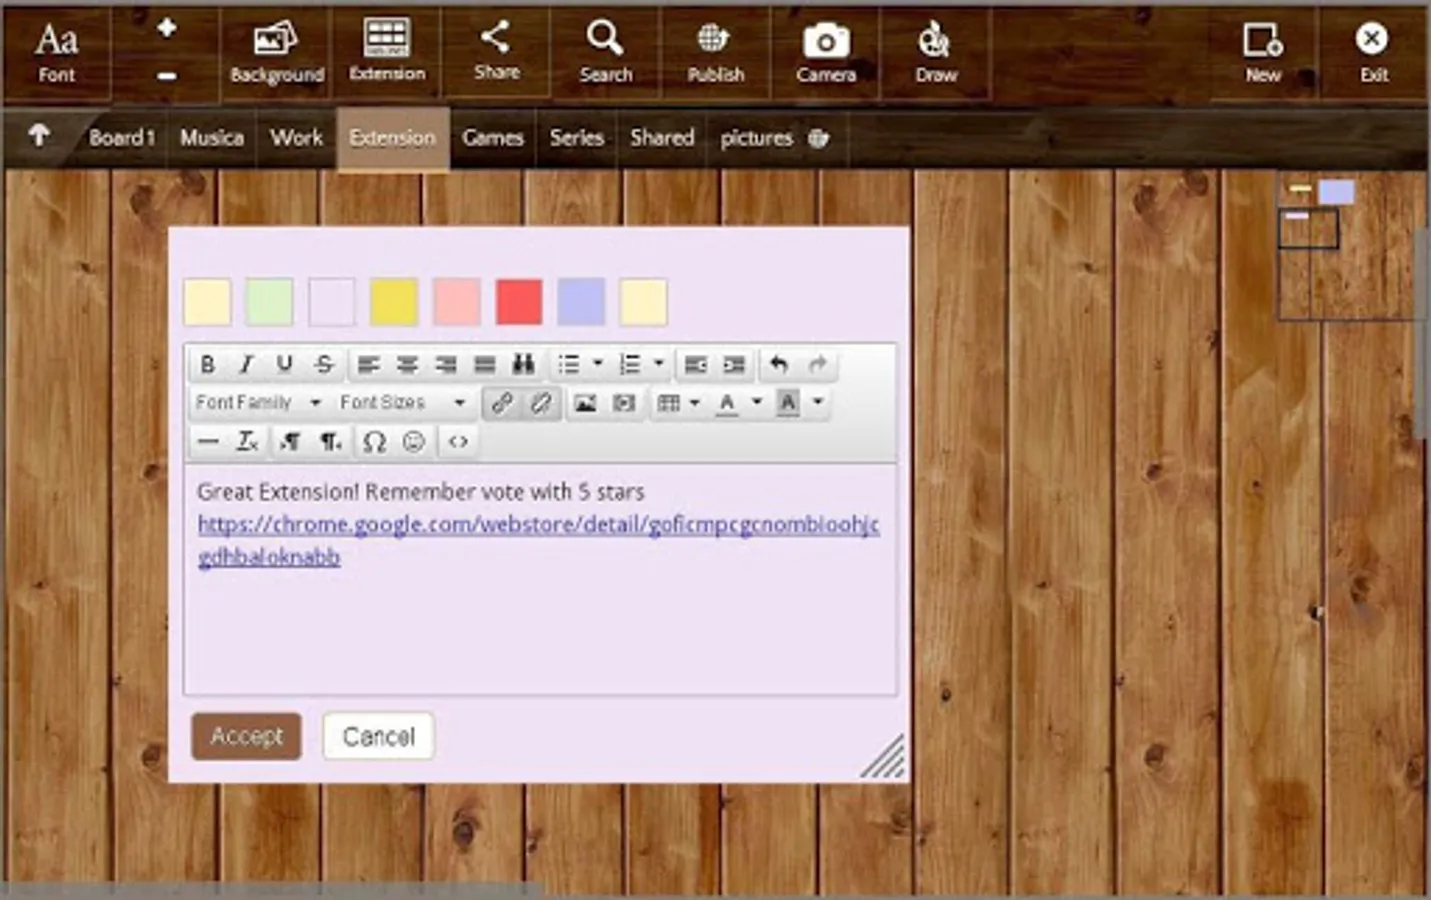This screenshot has height=900, width=1431.
Task: Choose the light green note color
Action: [x=270, y=302]
